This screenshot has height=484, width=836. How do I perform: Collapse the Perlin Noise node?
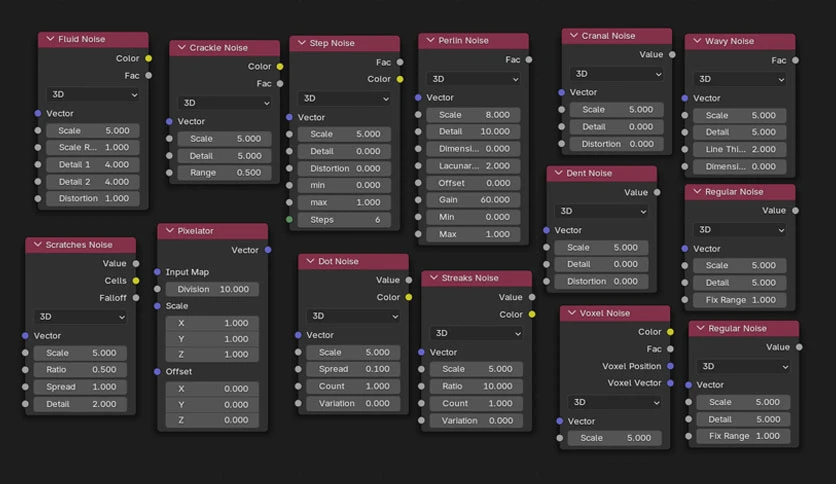click(430, 40)
